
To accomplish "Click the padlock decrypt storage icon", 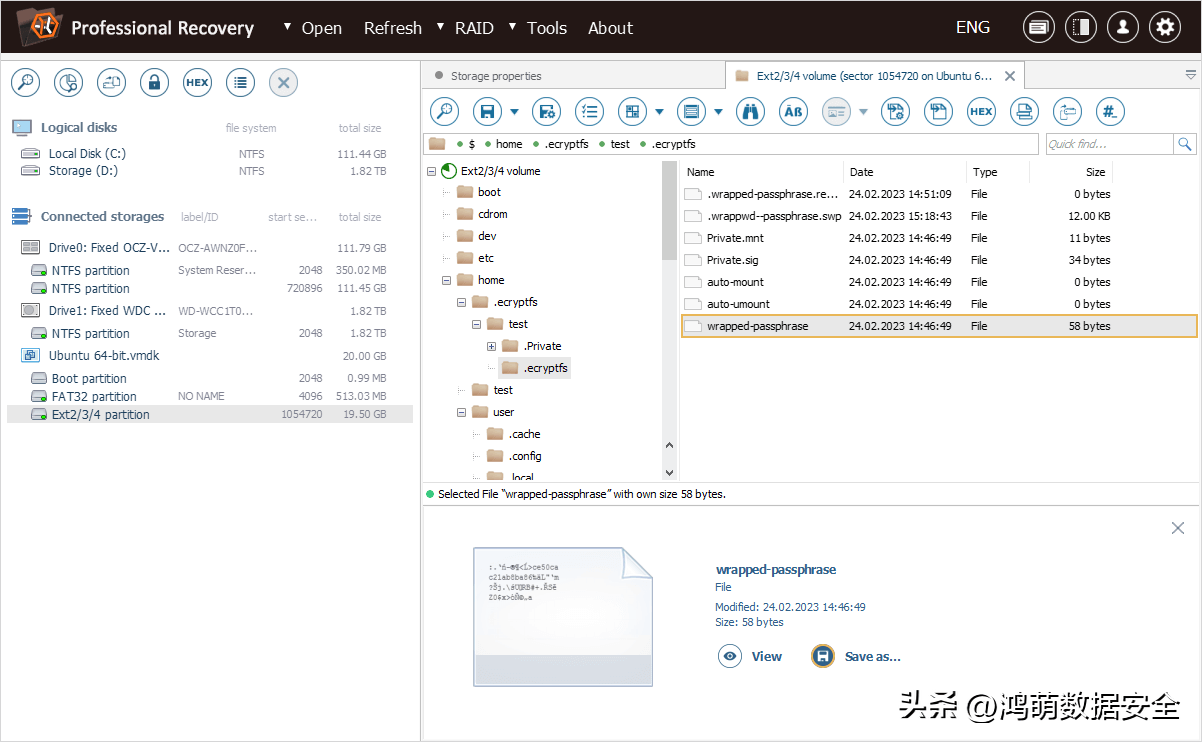I will click(154, 83).
